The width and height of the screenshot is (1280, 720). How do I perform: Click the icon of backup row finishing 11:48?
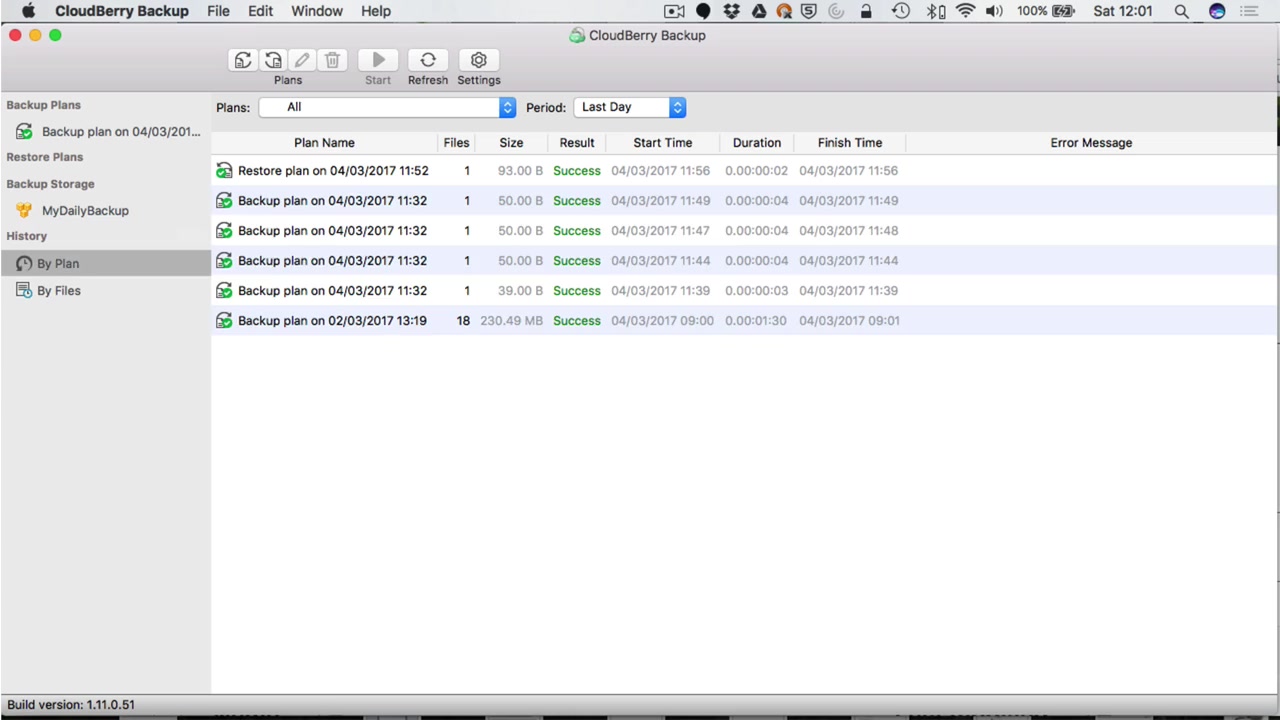(x=224, y=231)
